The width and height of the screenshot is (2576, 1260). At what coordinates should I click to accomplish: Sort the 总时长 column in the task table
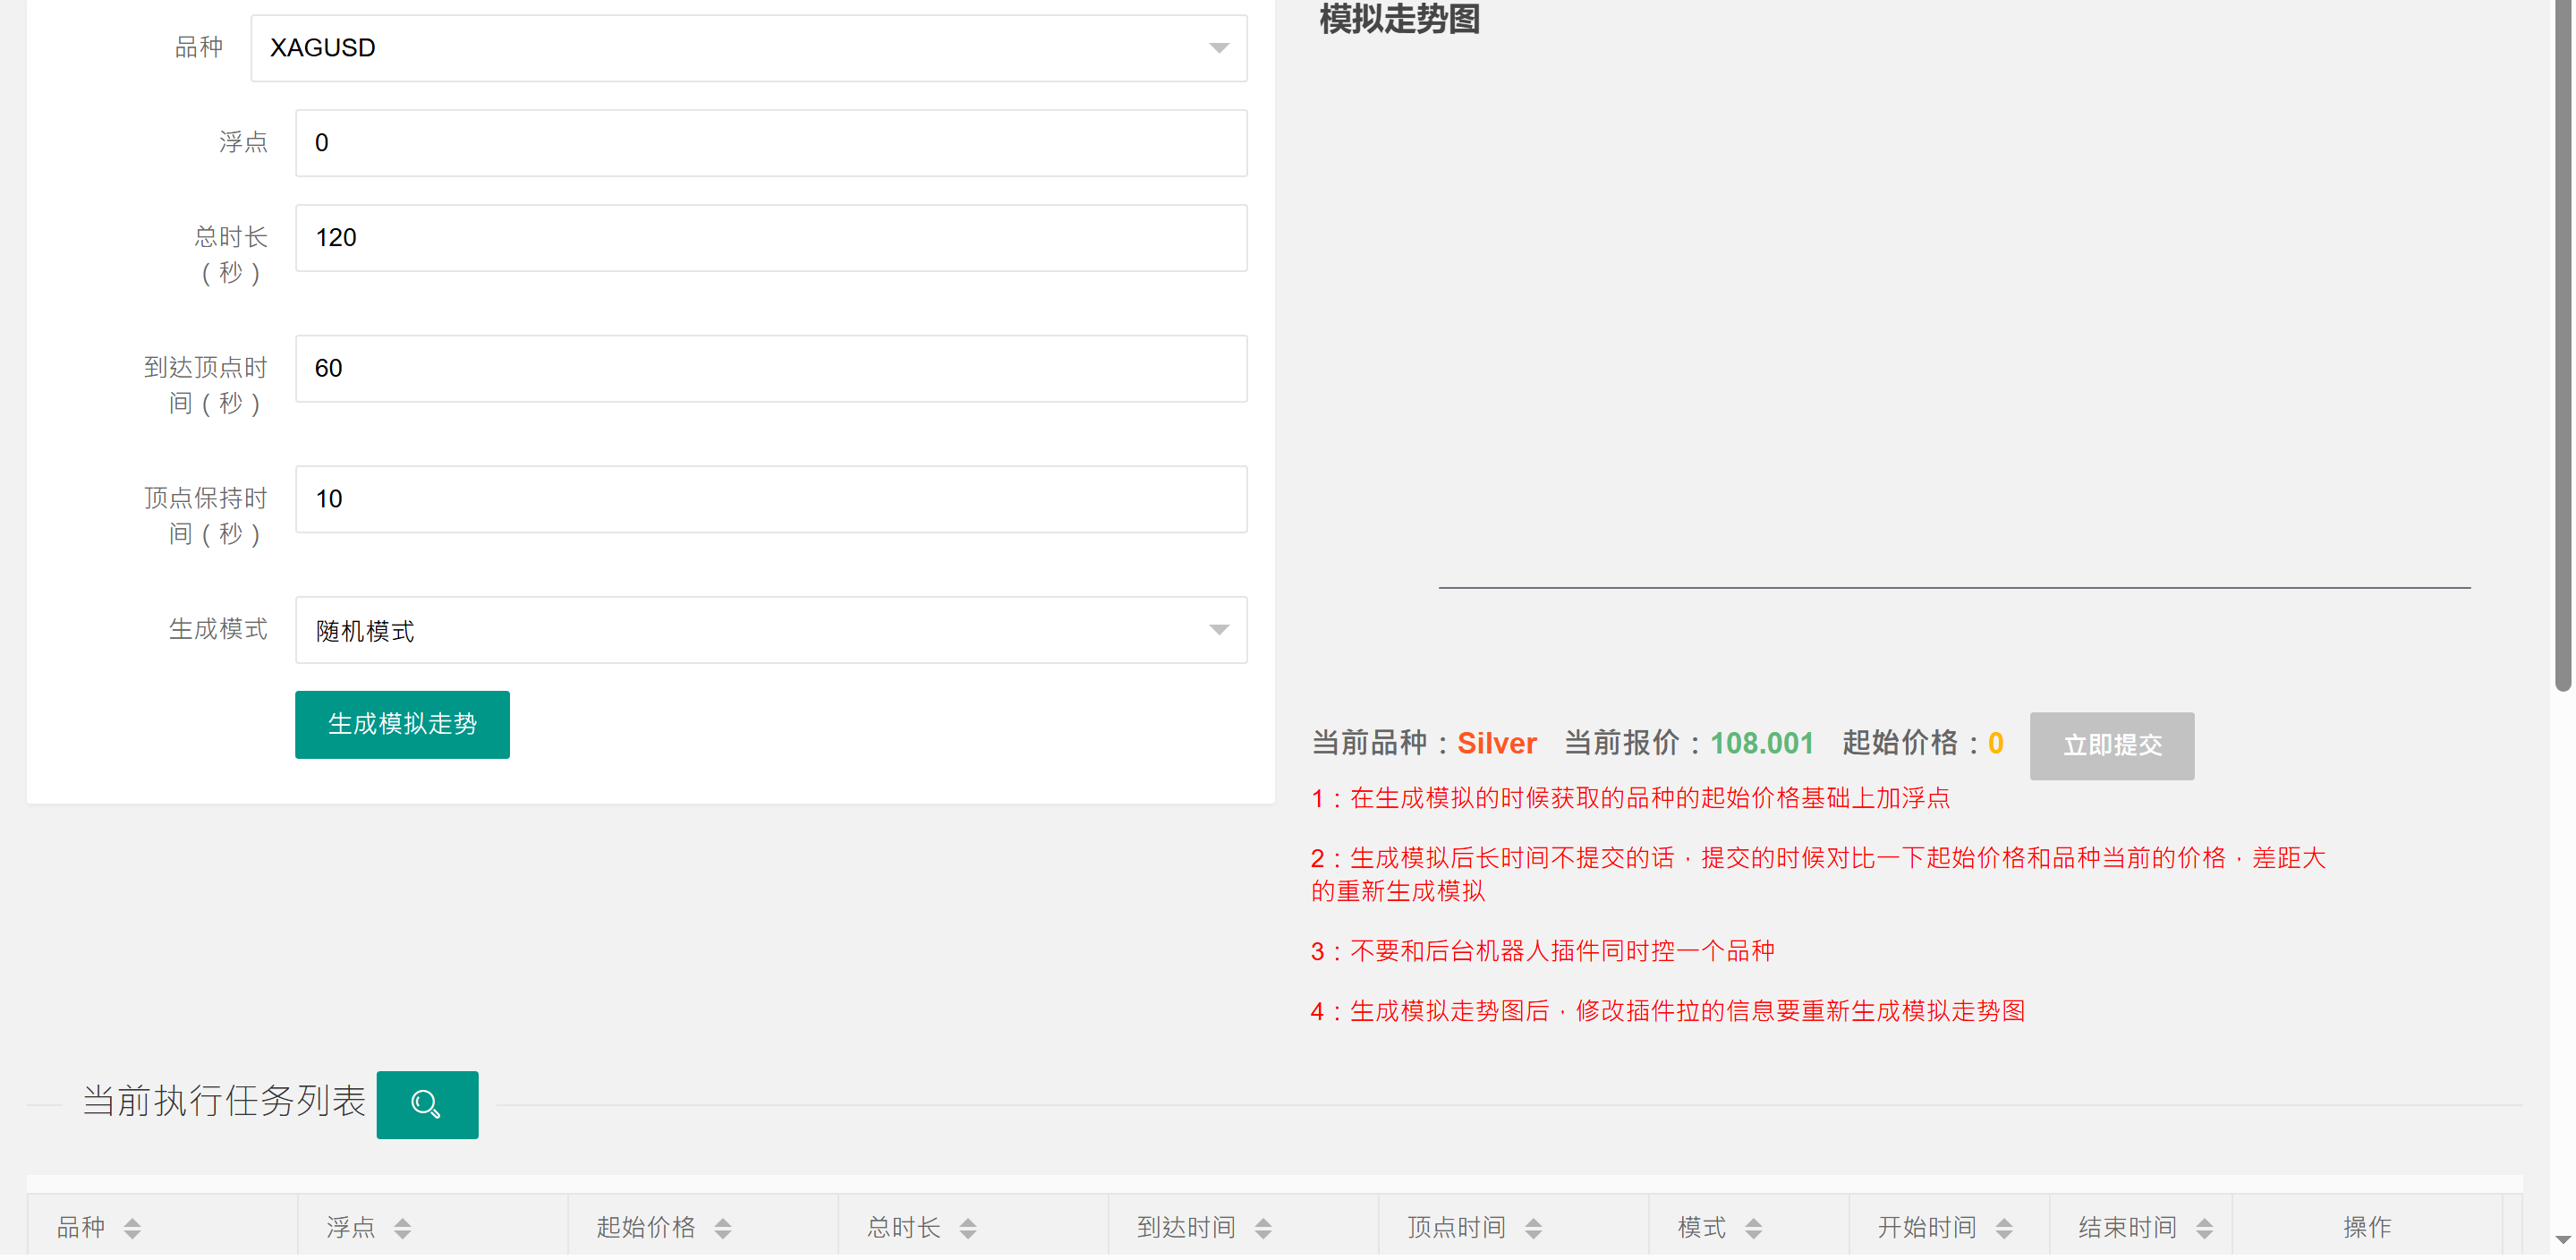pyautogui.click(x=967, y=1228)
